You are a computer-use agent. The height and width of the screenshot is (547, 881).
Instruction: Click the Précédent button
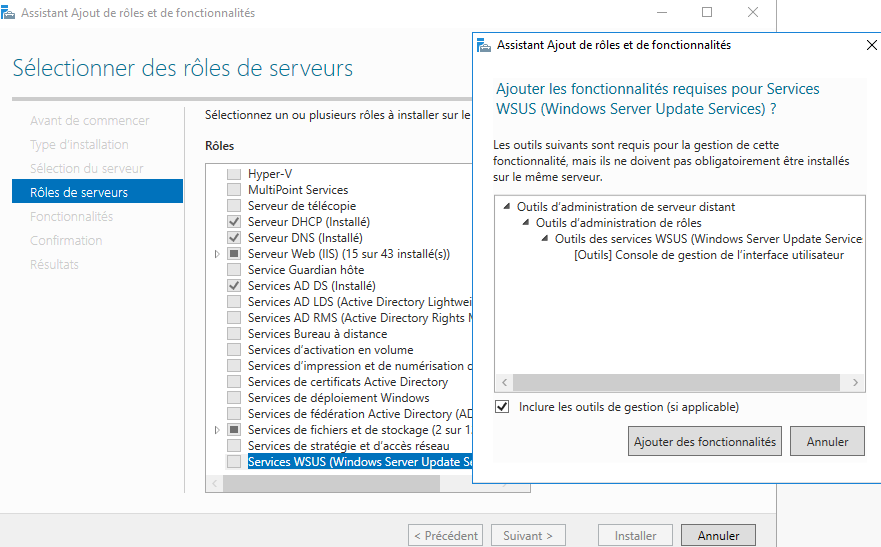pos(445,536)
